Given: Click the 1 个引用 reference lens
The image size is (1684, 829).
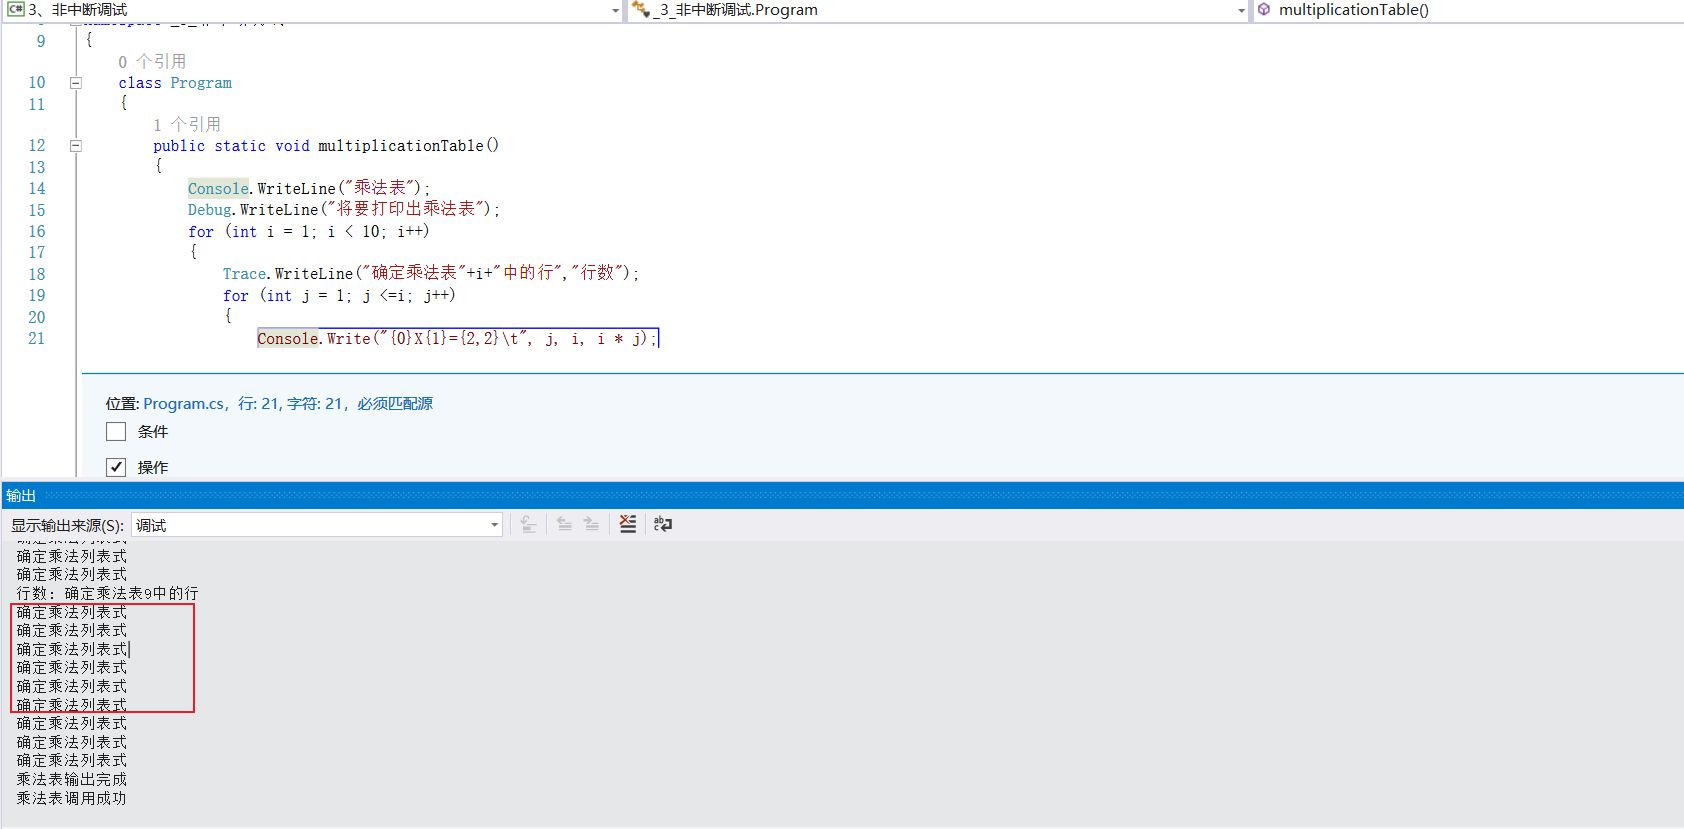Looking at the screenshot, I should click(187, 125).
